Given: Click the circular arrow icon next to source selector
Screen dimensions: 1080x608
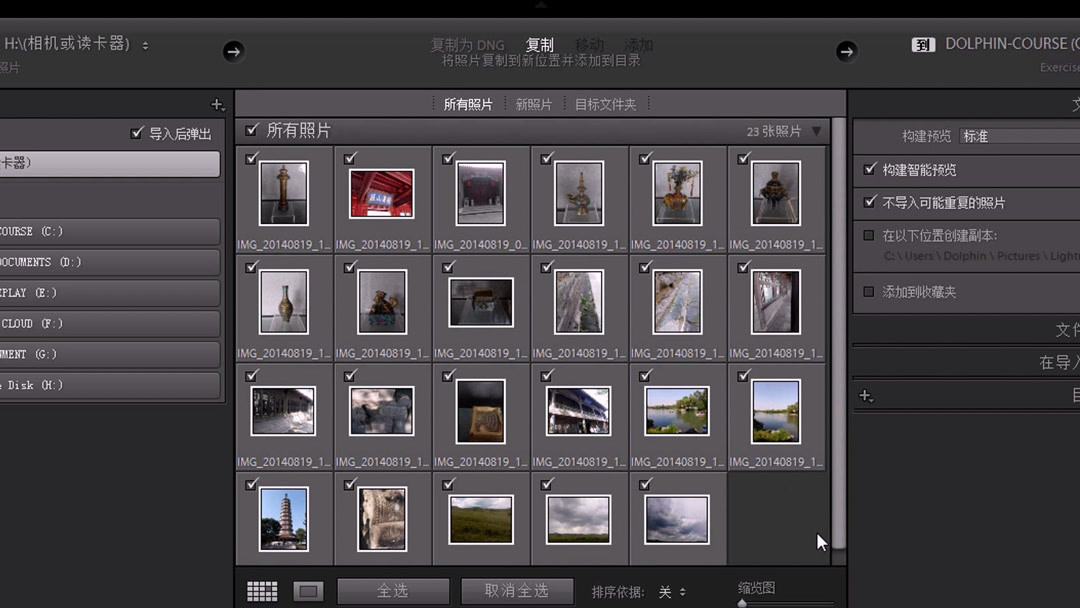Looking at the screenshot, I should click(233, 51).
